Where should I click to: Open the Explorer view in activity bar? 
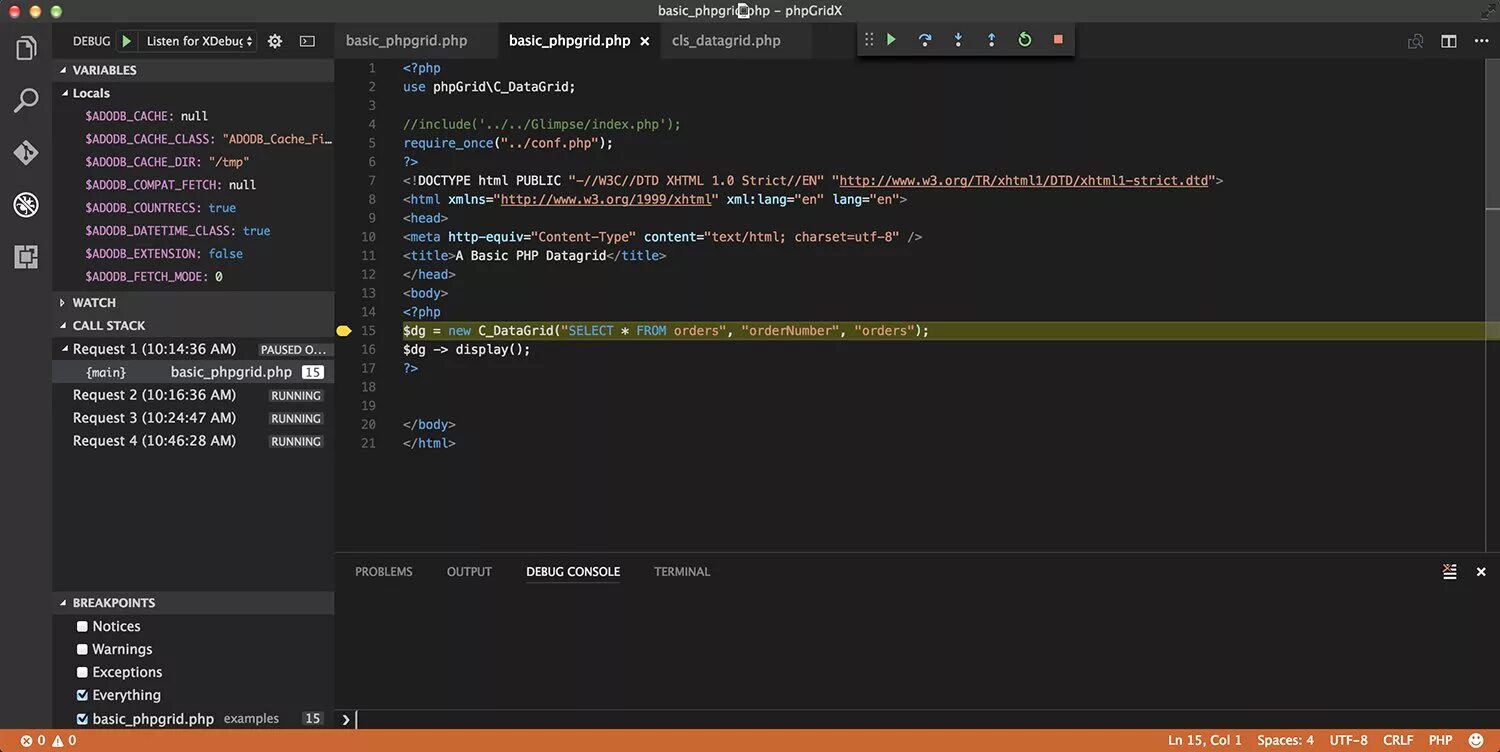26,48
